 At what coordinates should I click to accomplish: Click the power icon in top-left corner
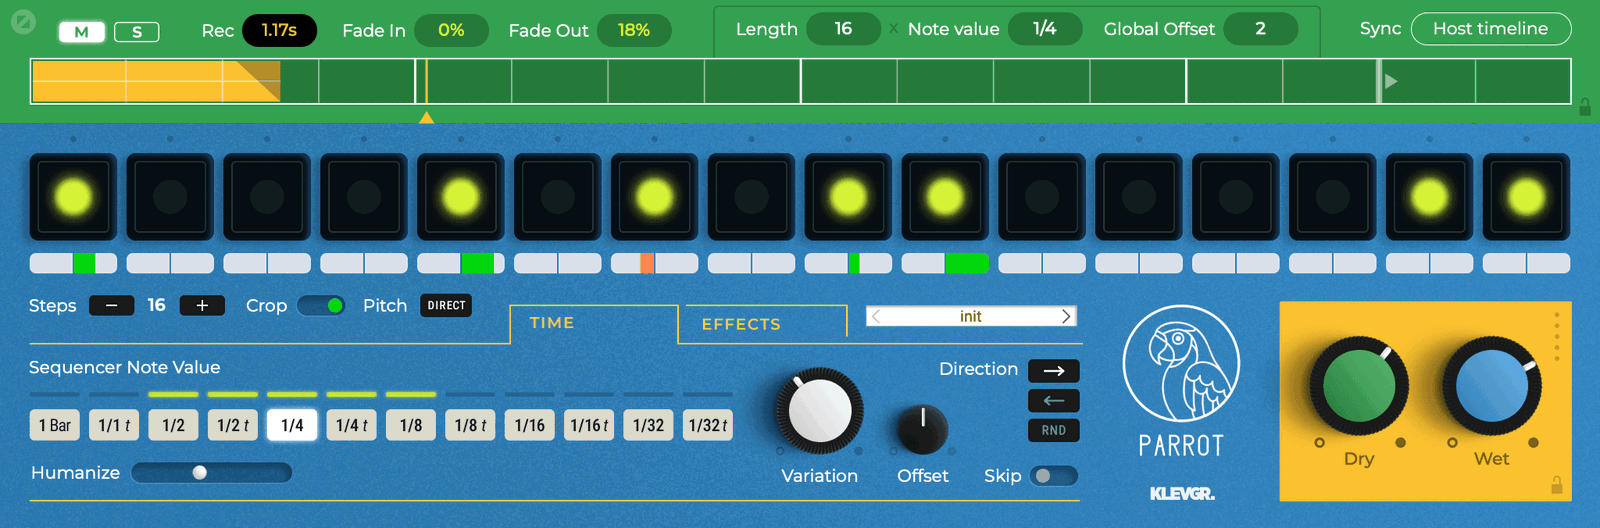(x=23, y=21)
